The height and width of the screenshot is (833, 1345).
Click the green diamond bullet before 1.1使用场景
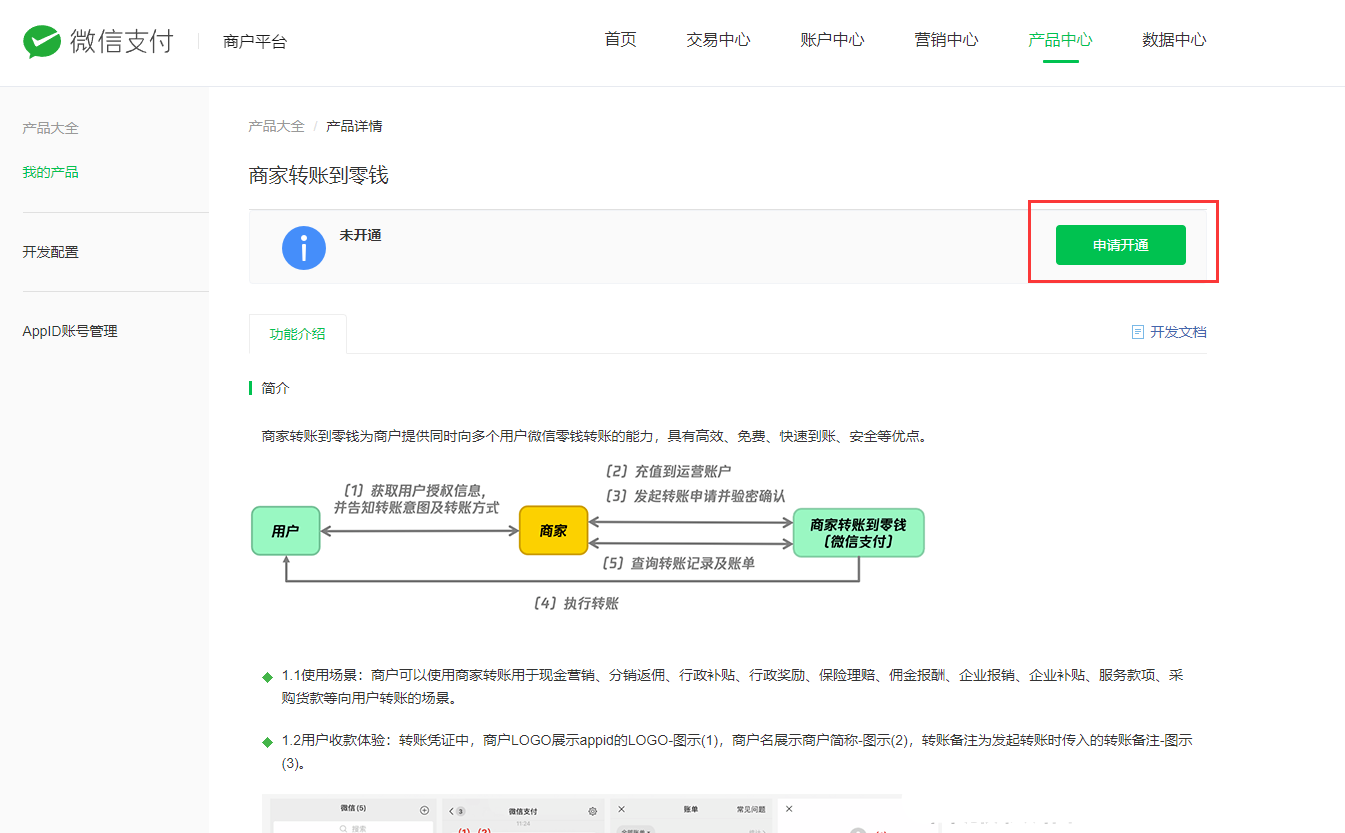267,677
